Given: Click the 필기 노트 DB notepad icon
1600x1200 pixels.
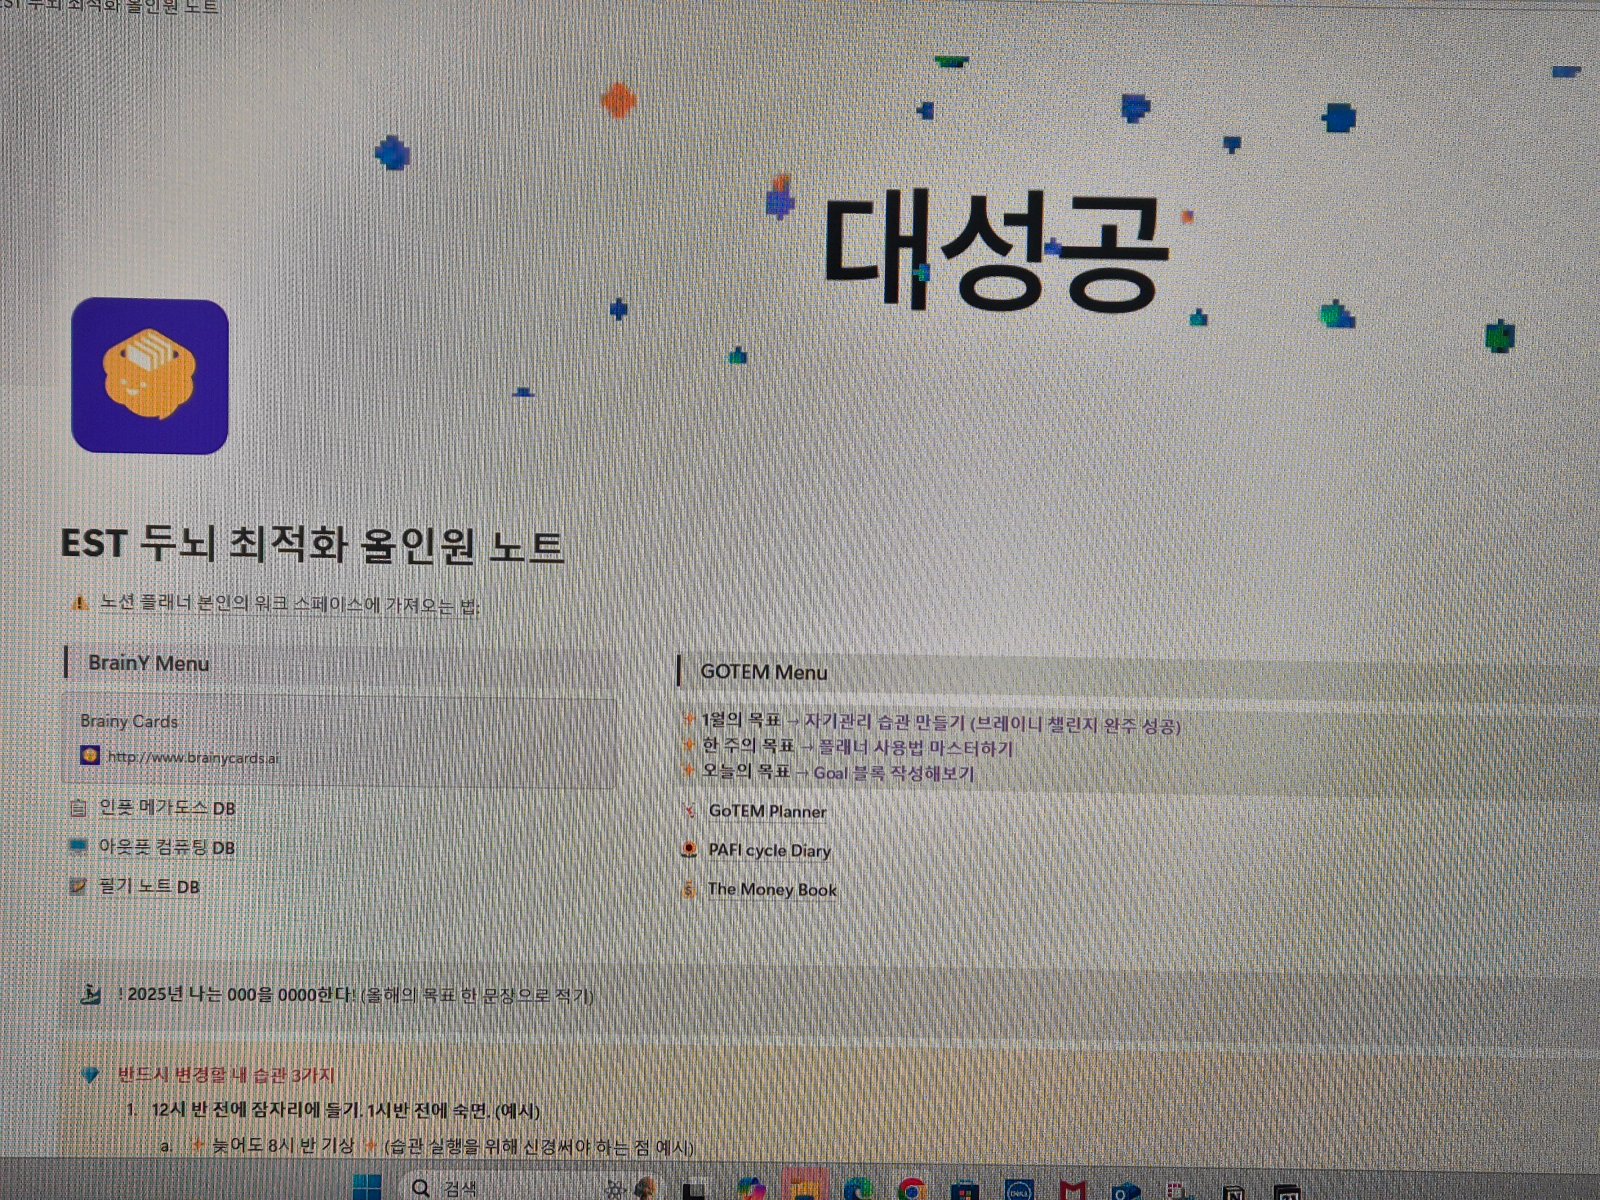Looking at the screenshot, I should [78, 886].
